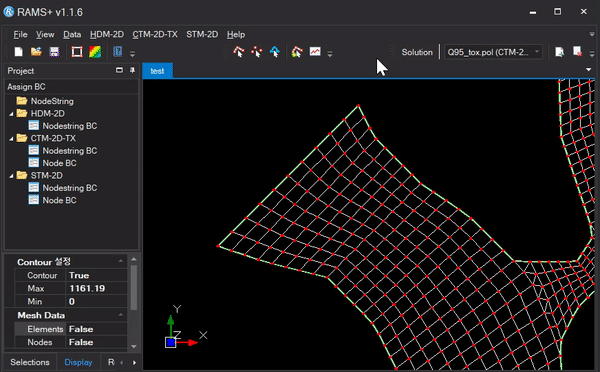This screenshot has height=372, width=600.
Task: Click the pin icon in Project panel
Action: click(132, 70)
